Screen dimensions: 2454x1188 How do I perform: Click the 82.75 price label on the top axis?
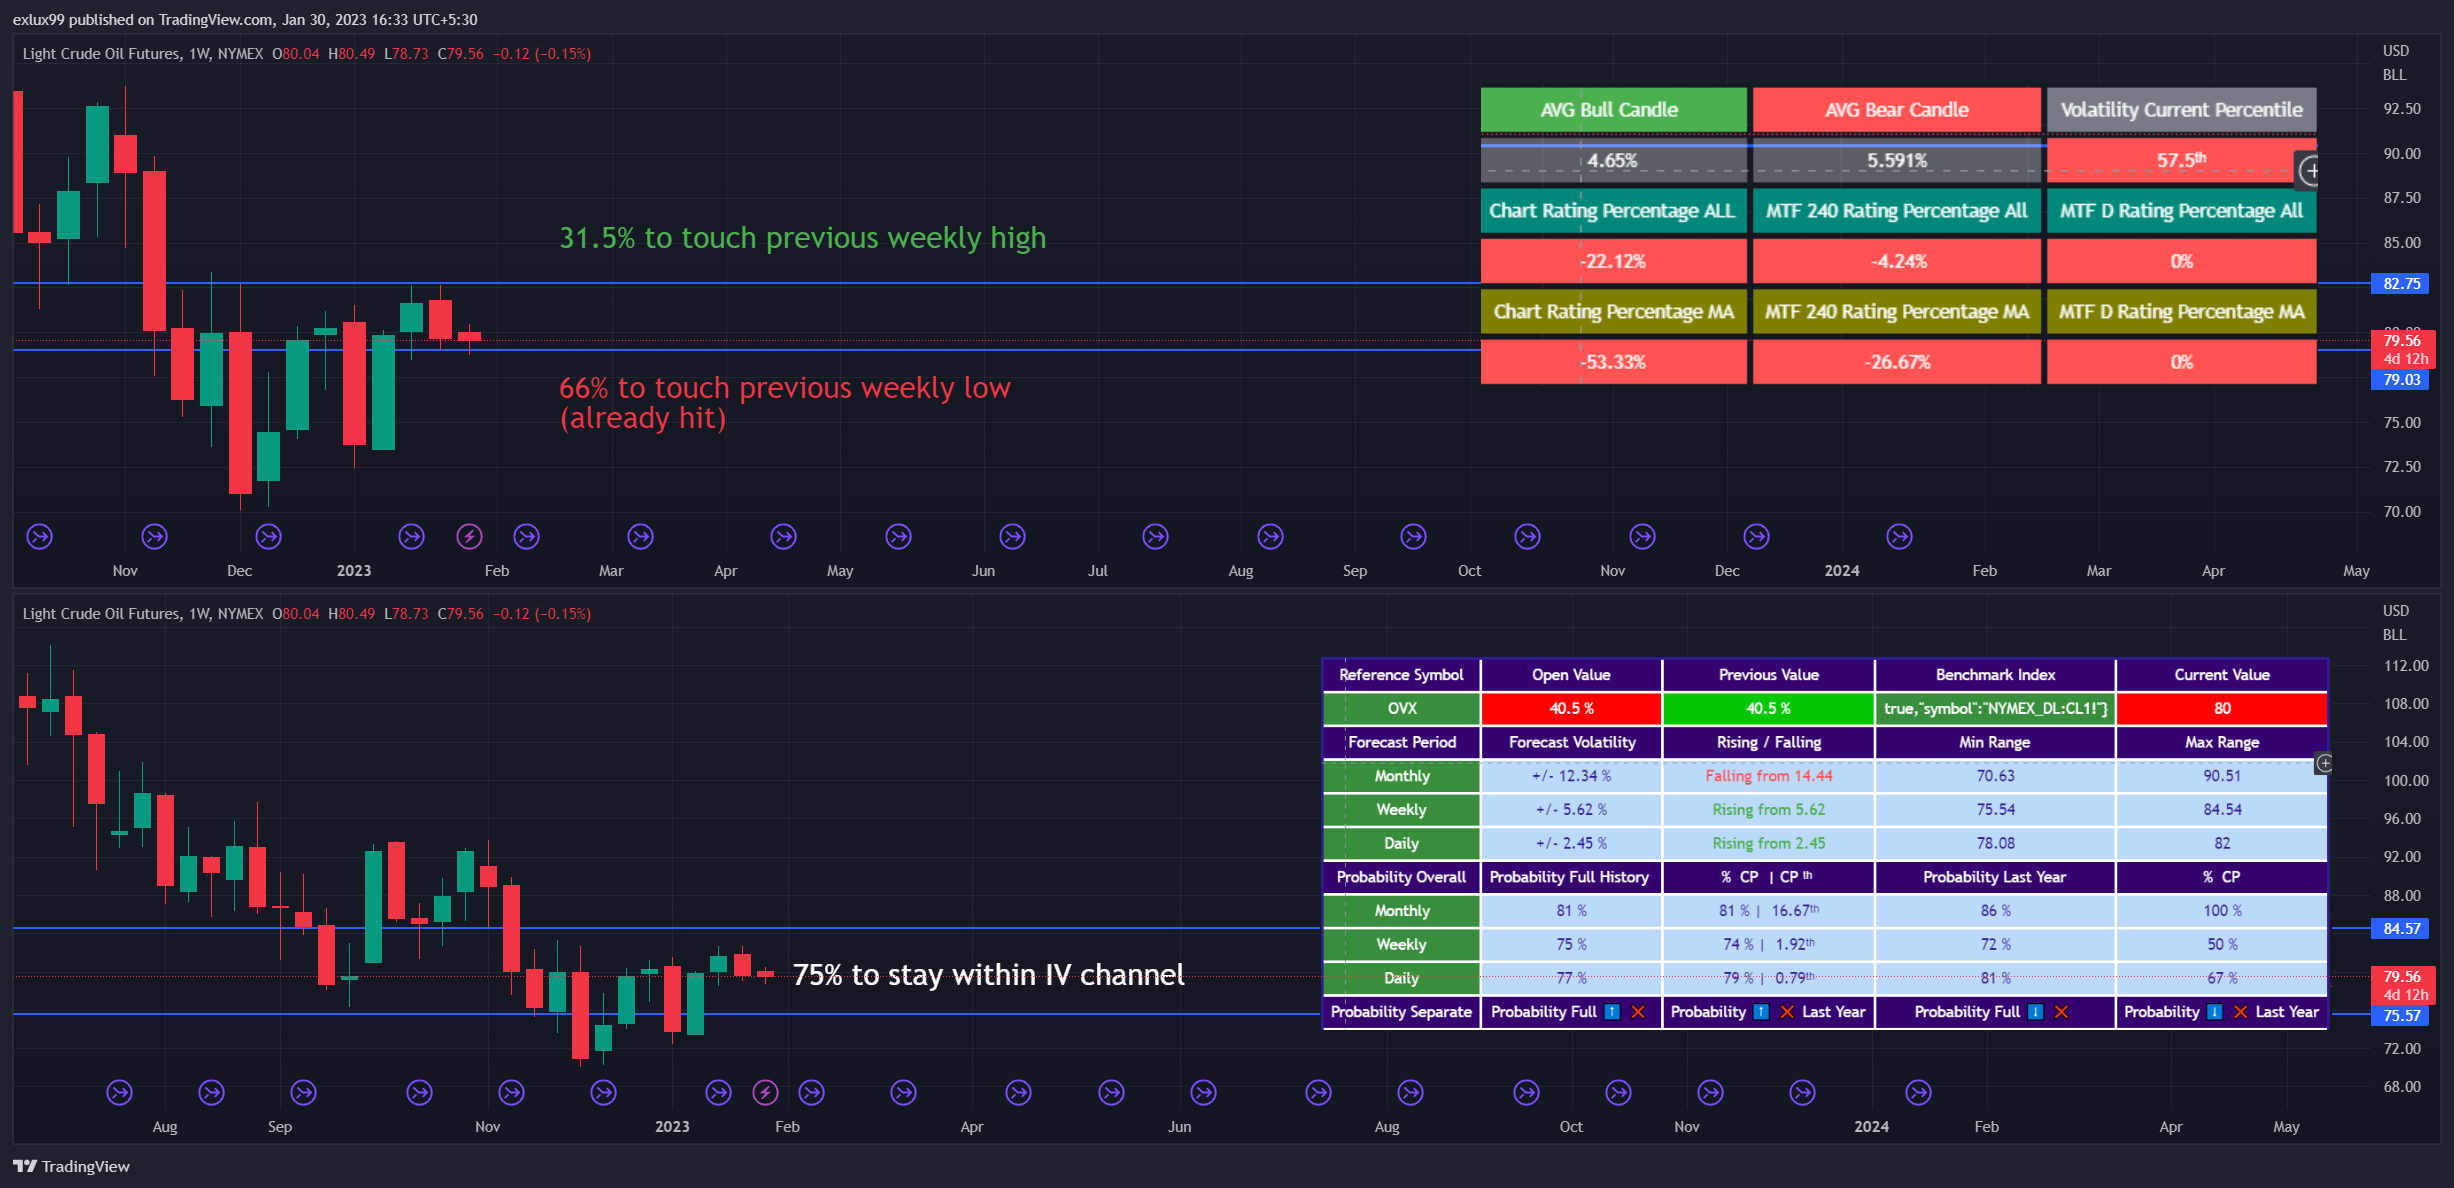[2401, 284]
